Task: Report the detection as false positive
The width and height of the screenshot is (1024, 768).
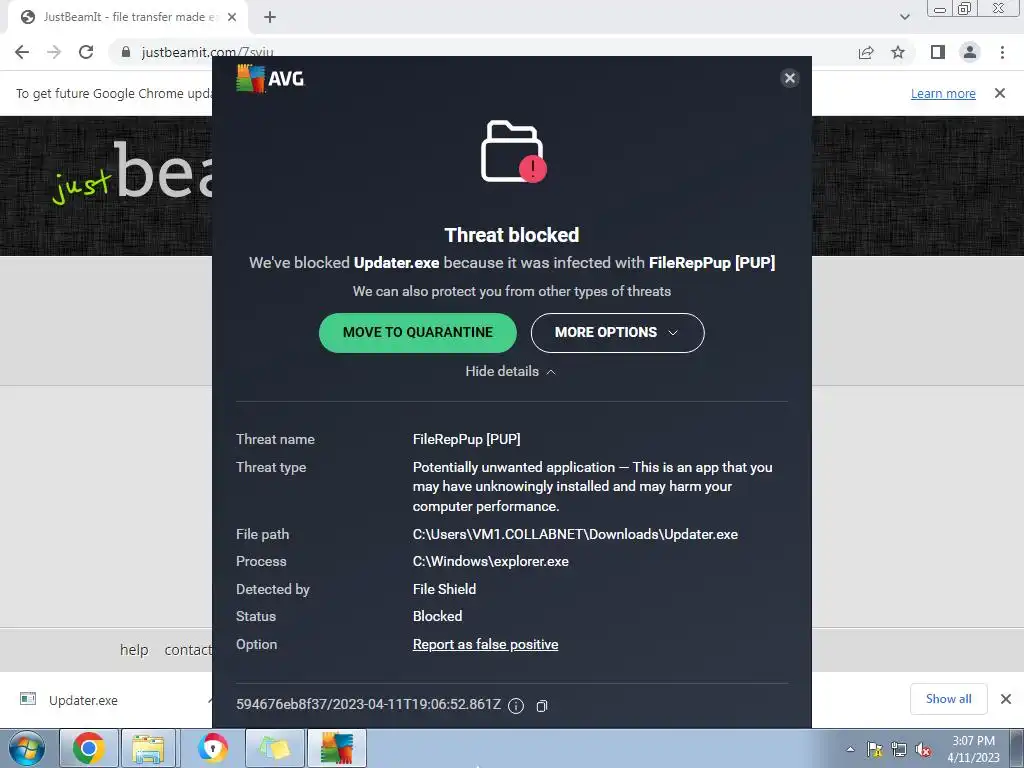Action: [x=485, y=644]
